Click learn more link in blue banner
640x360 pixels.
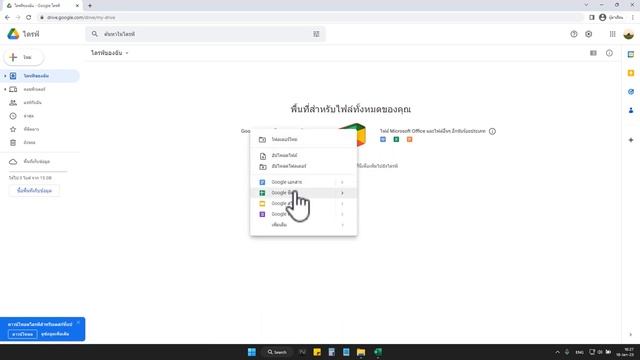55,334
